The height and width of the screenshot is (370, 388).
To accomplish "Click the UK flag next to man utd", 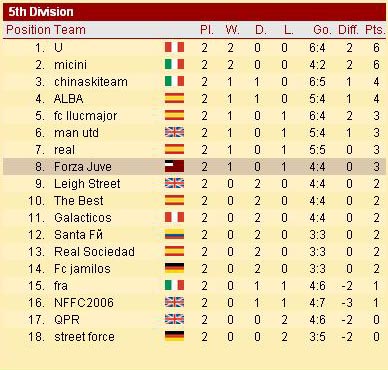I will coord(174,132).
